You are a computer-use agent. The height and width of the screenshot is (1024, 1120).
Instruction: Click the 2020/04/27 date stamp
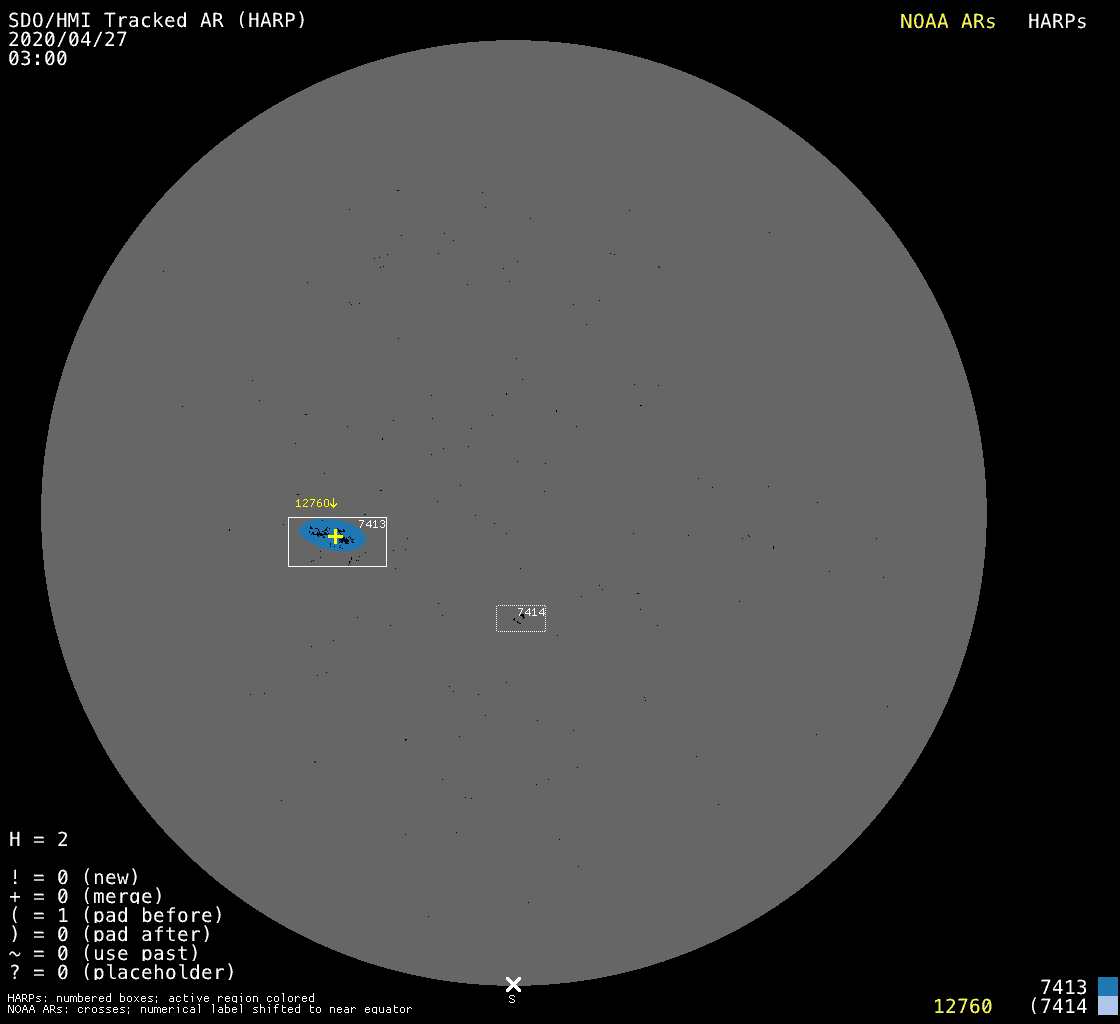[x=68, y=39]
